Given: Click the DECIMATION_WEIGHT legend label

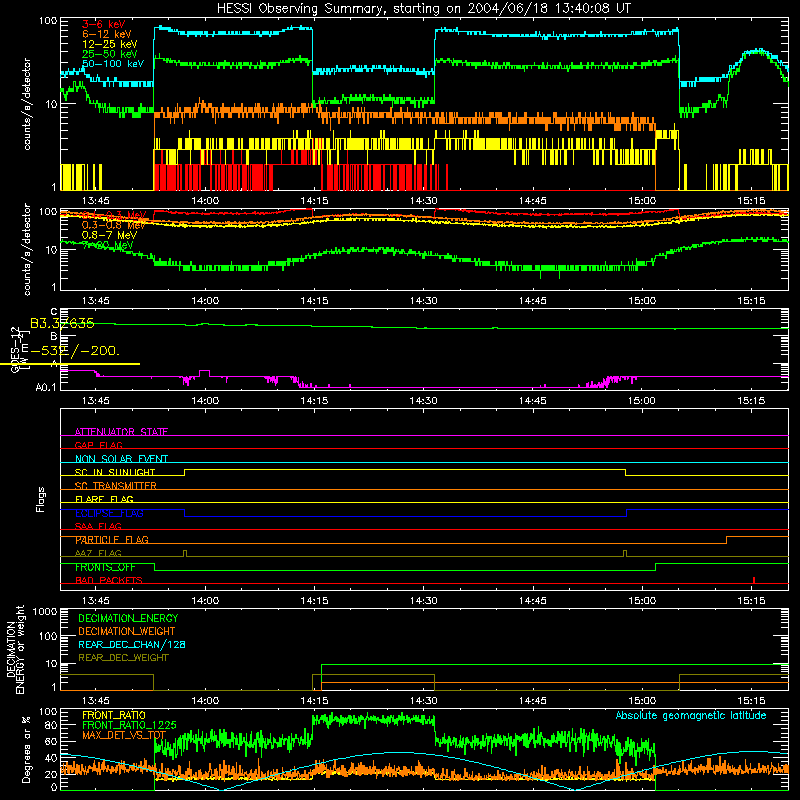Looking at the screenshot, I should click(x=127, y=631).
